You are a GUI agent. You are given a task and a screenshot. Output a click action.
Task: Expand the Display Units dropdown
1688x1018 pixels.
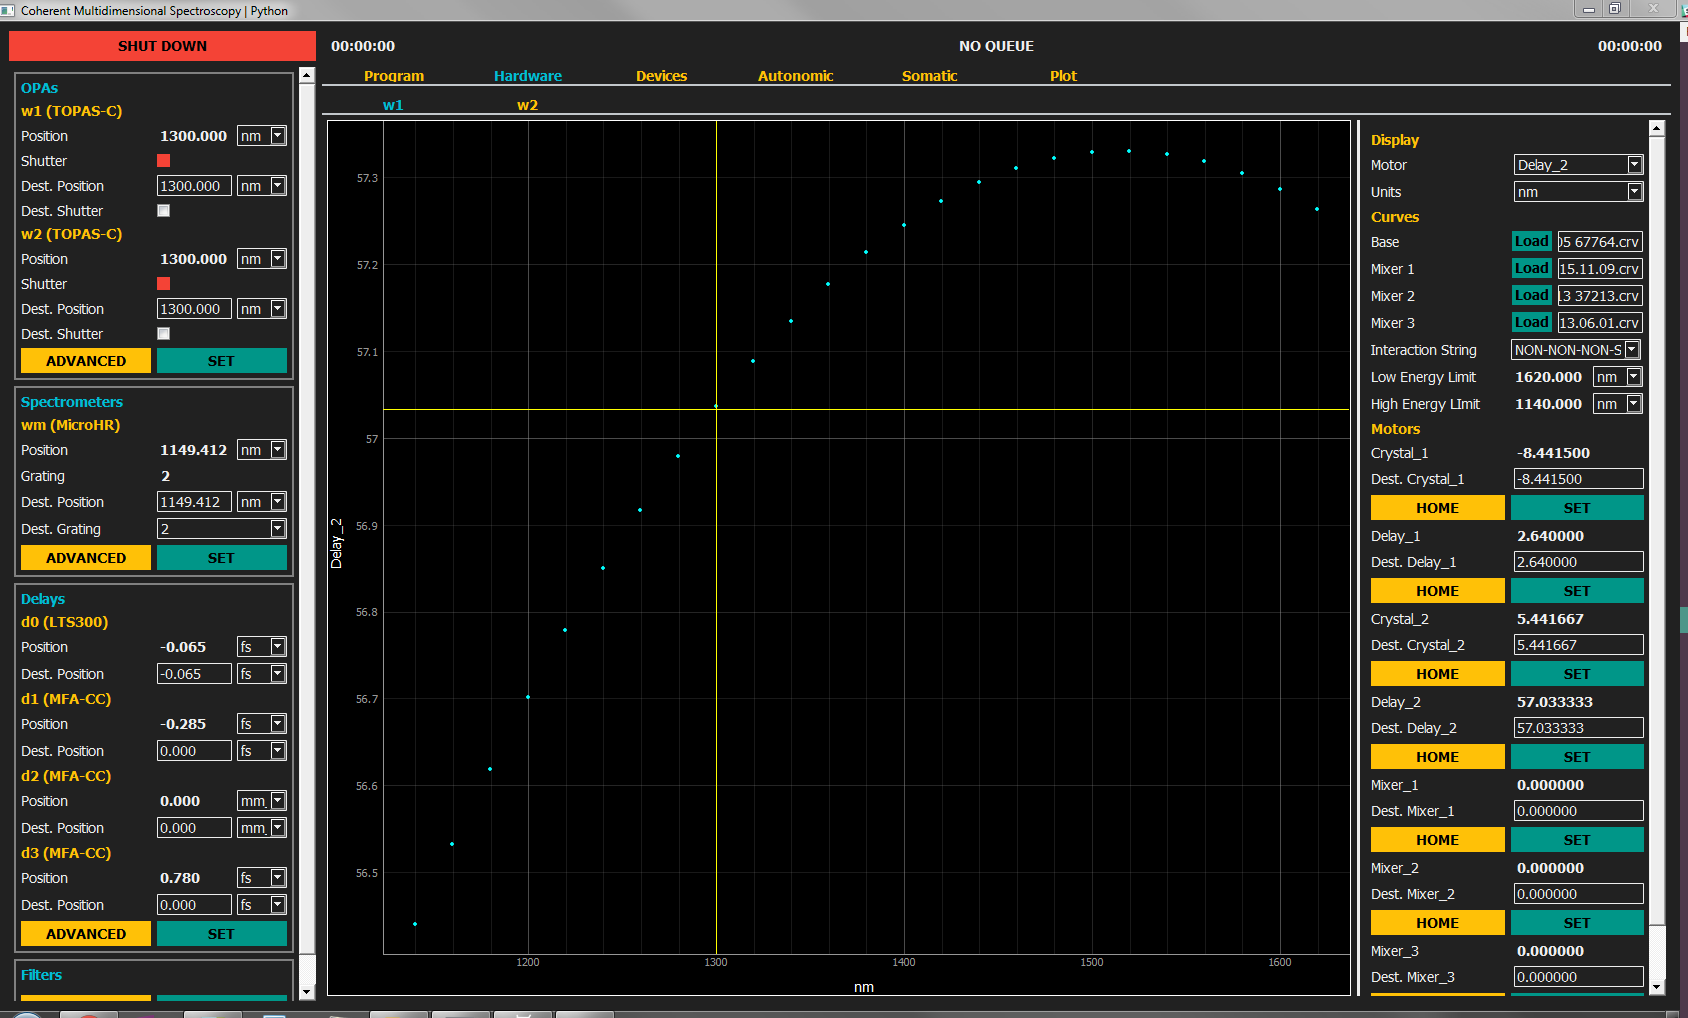[x=1578, y=192]
